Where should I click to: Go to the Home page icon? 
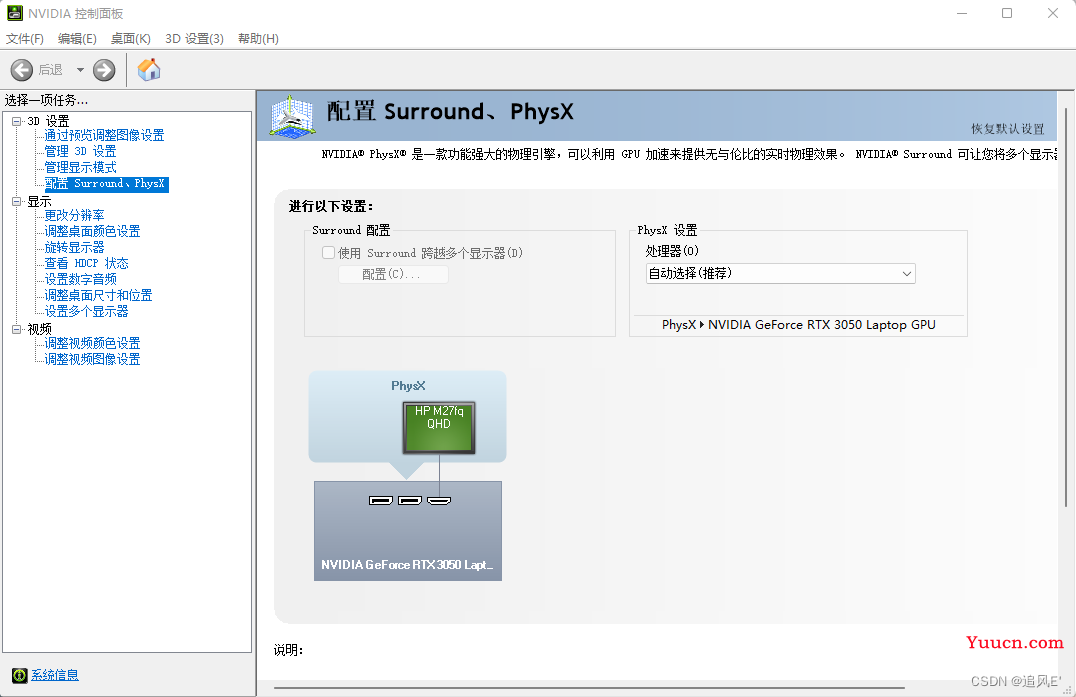(149, 70)
